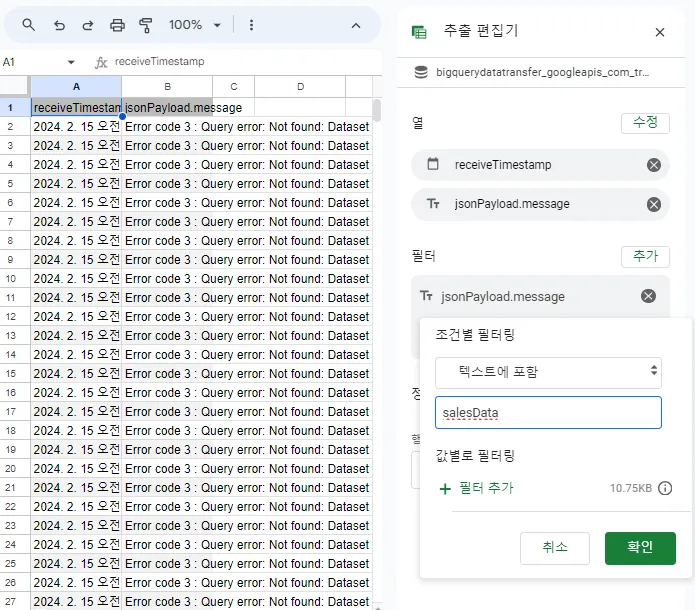
Task: Remove the jsonPayload.message filter
Action: click(x=648, y=296)
